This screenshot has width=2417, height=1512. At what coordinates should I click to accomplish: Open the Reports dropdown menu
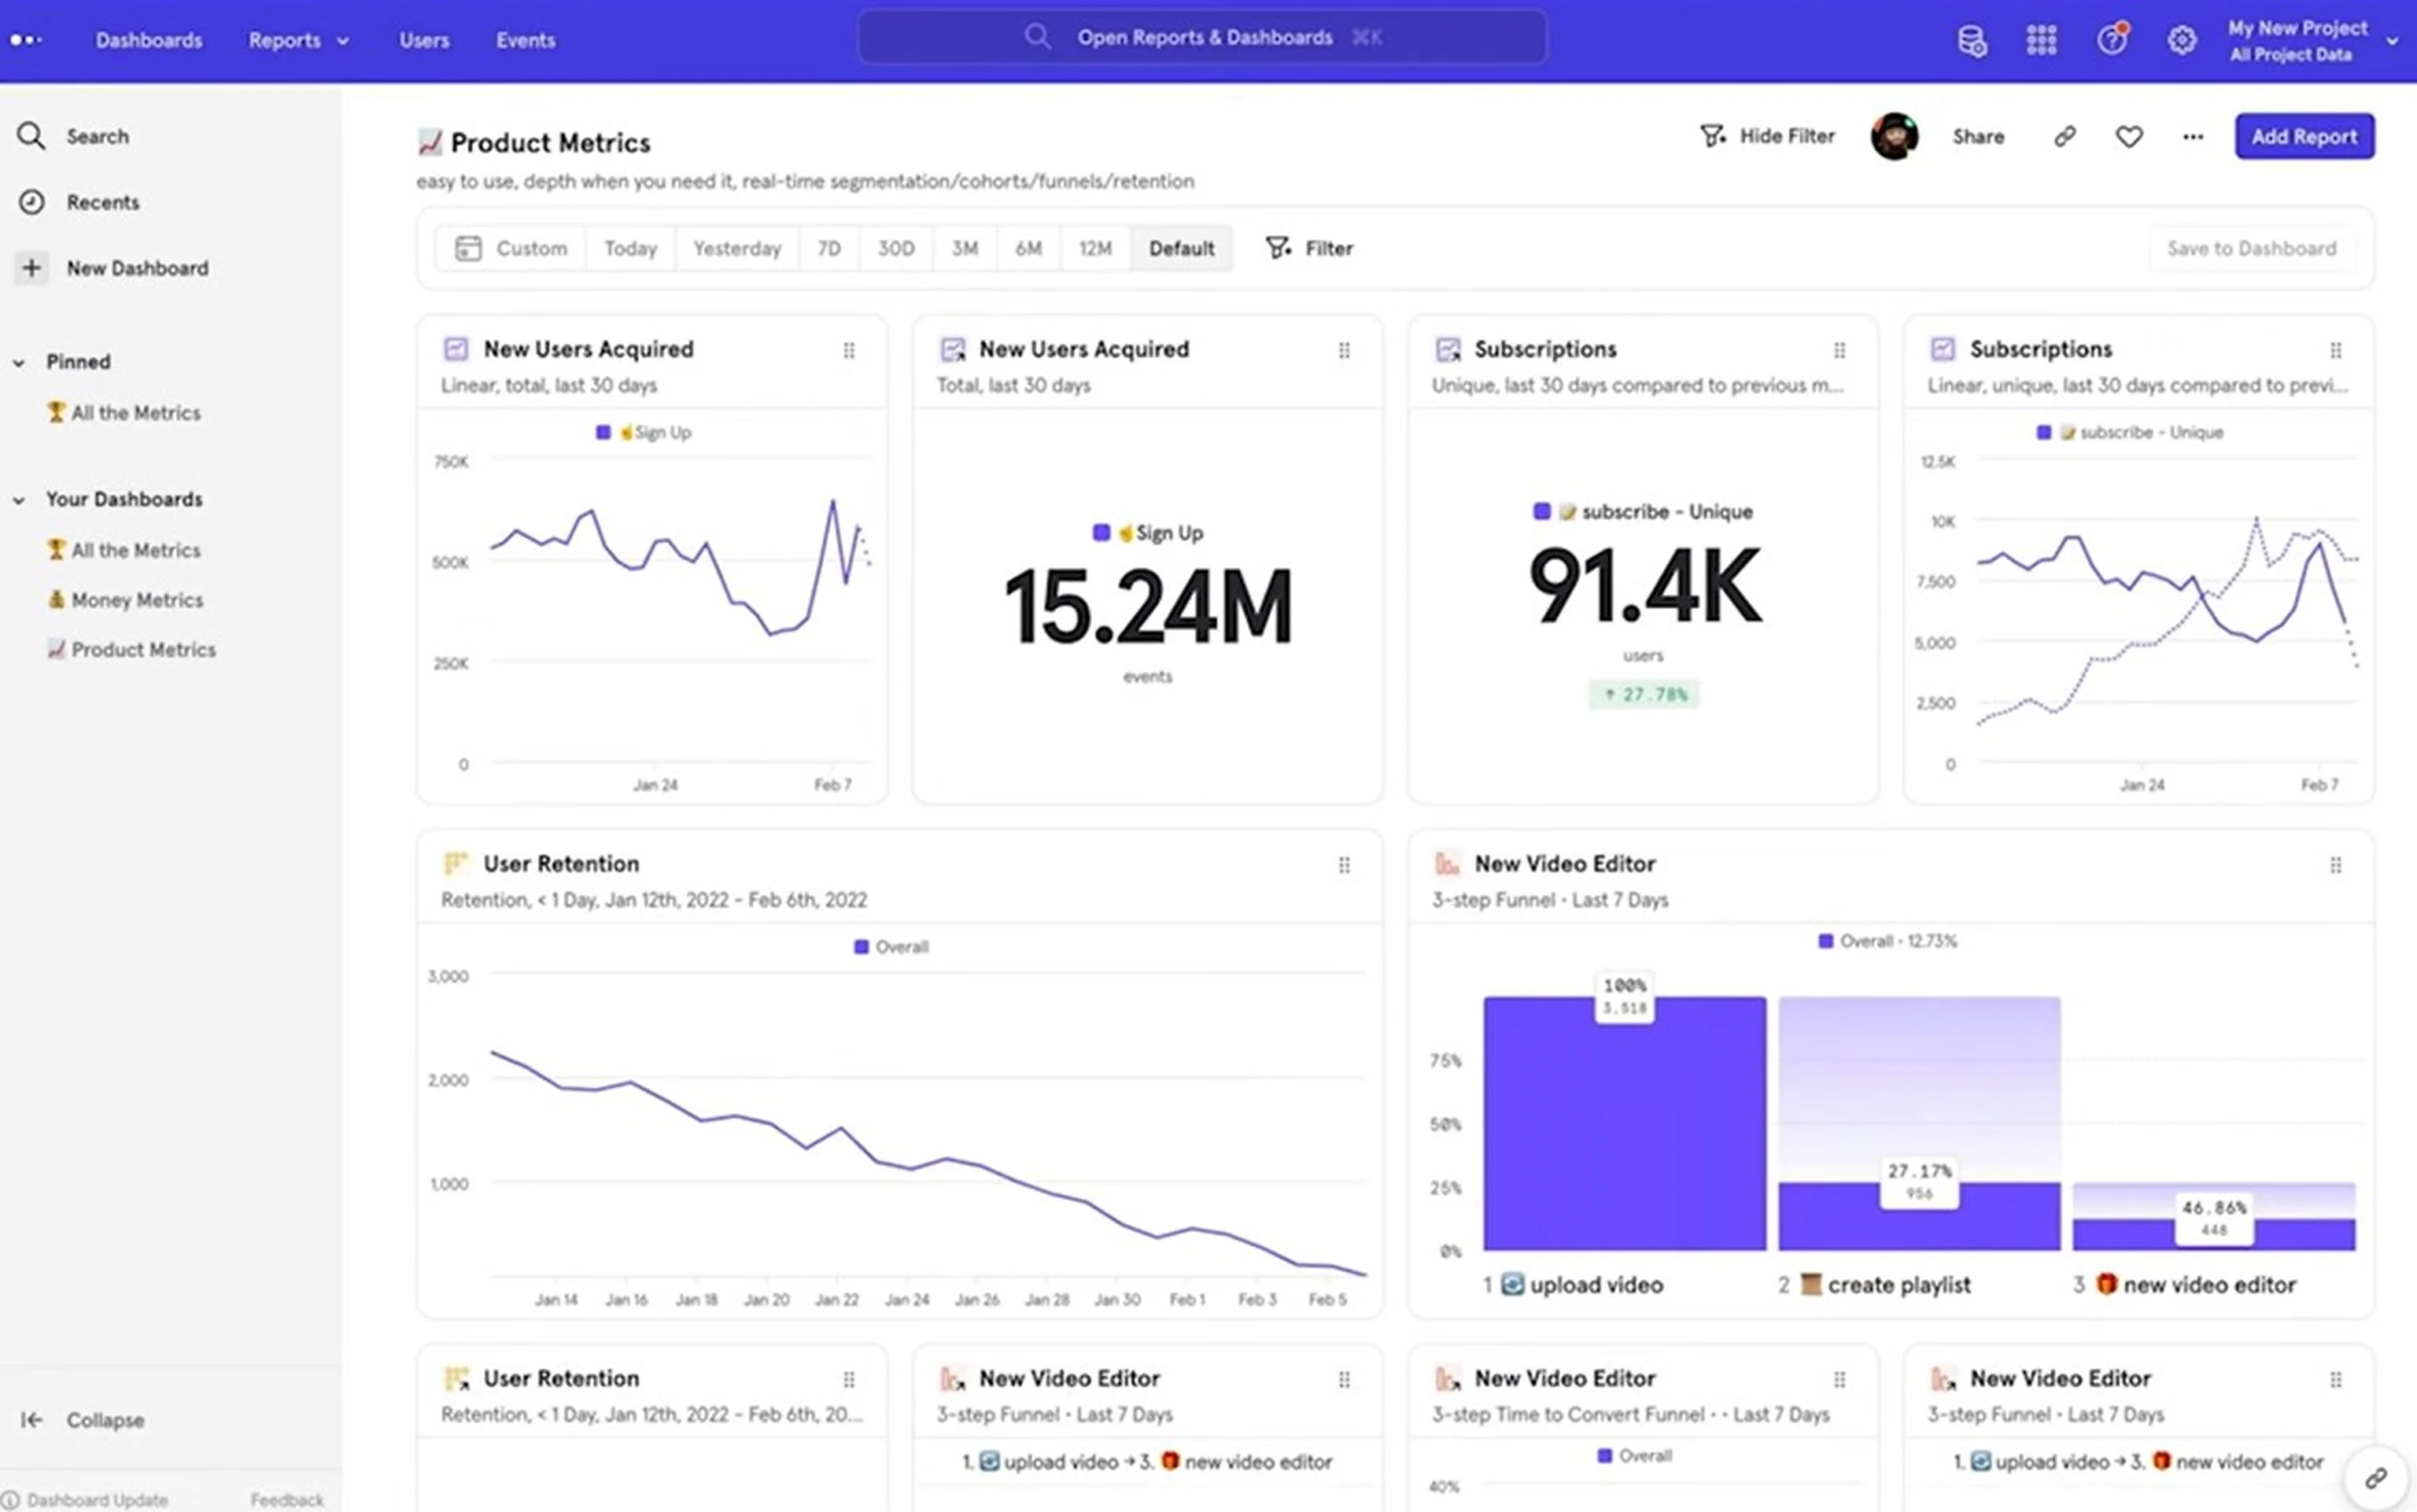point(297,40)
